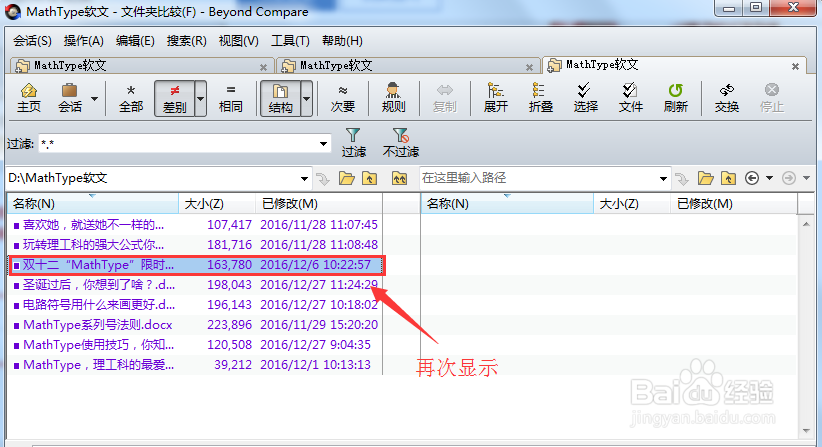822x447 pixels.
Task: Click left pane browse folder icon
Action: (347, 179)
